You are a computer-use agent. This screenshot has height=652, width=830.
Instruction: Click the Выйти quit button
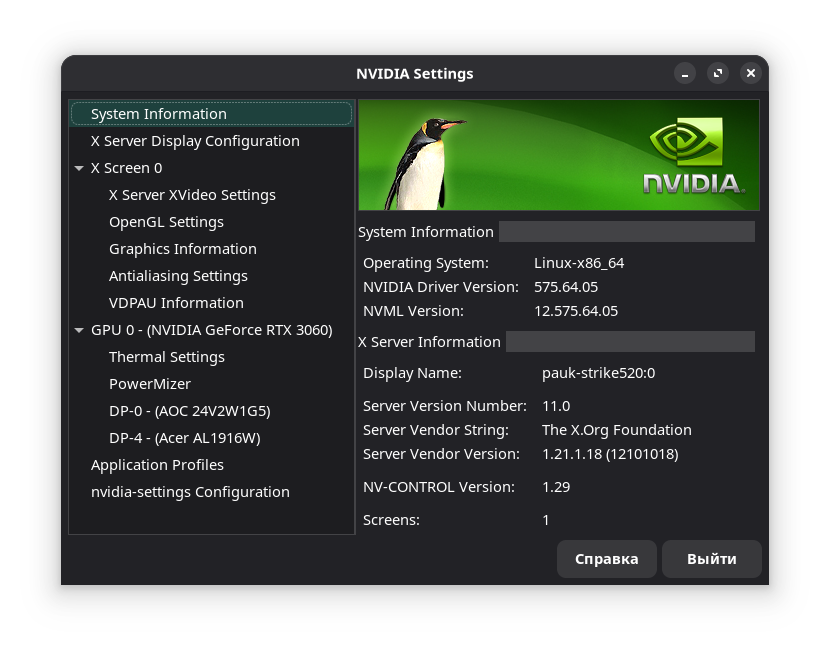711,559
